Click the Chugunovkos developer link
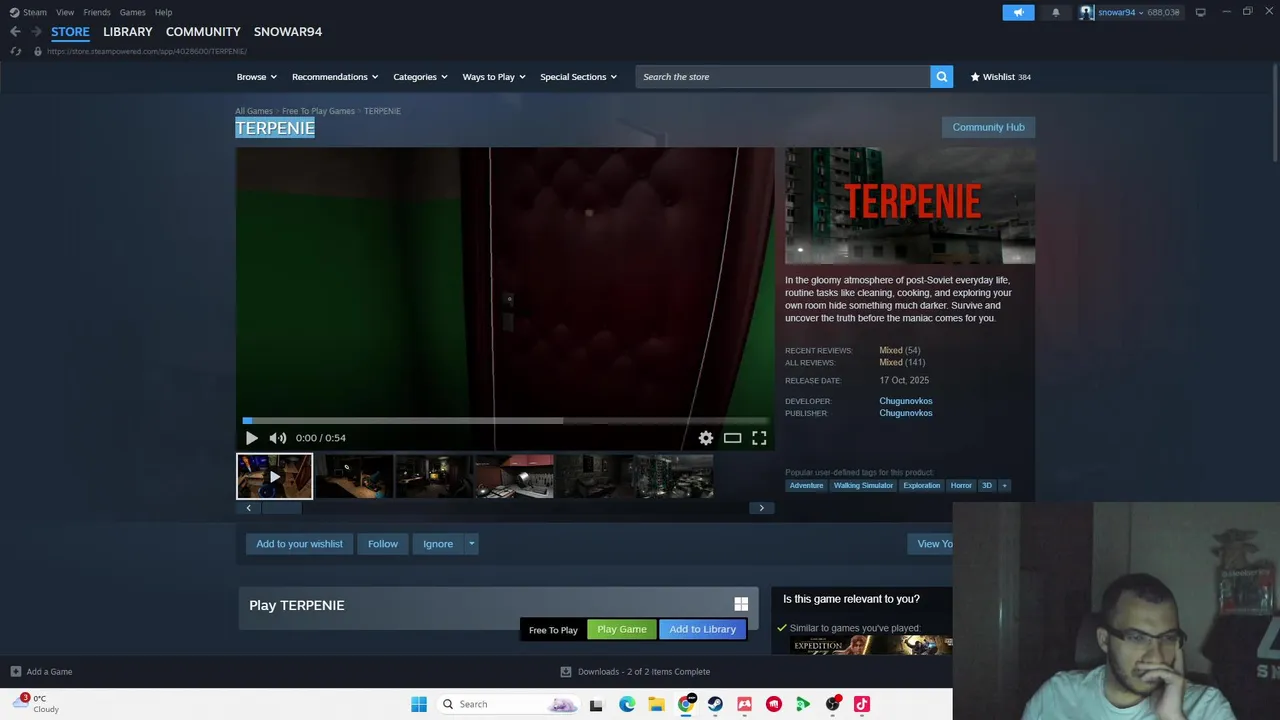Image resolution: width=1280 pixels, height=720 pixels. click(906, 401)
